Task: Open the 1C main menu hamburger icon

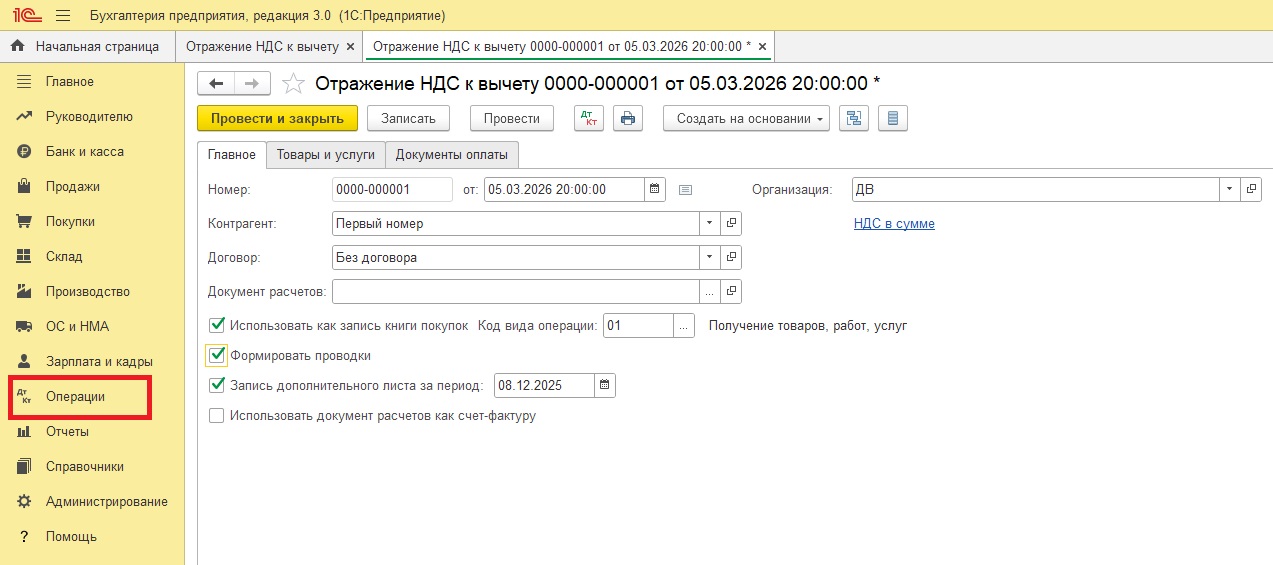Action: tap(63, 15)
